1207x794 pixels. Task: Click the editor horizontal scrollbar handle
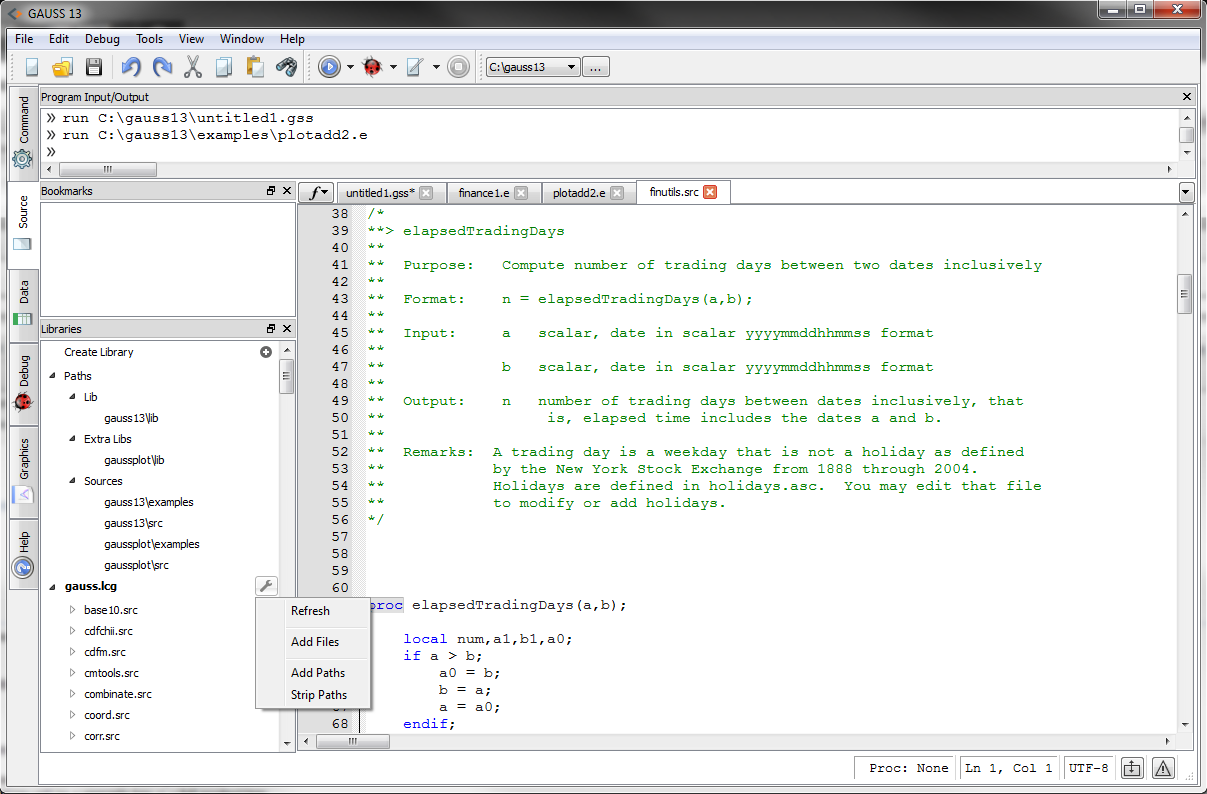point(353,742)
